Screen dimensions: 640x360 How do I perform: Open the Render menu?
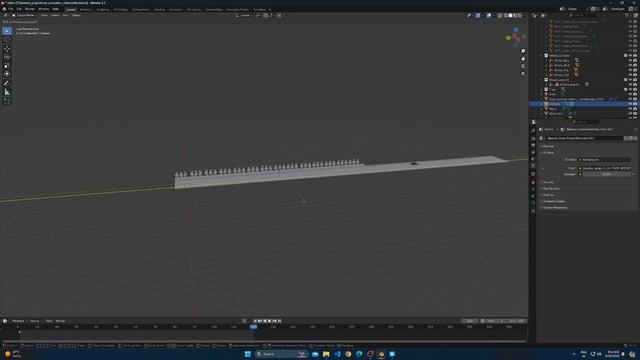pyautogui.click(x=30, y=9)
